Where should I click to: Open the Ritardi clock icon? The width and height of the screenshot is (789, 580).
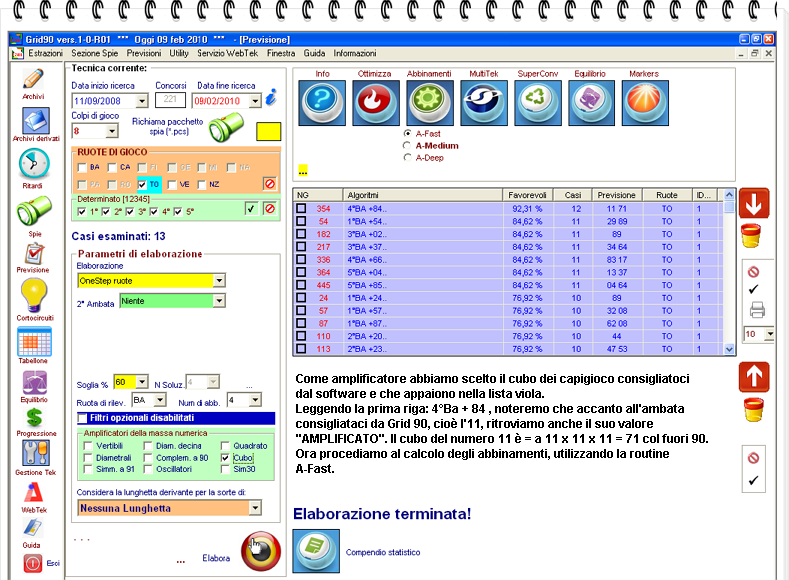33,164
